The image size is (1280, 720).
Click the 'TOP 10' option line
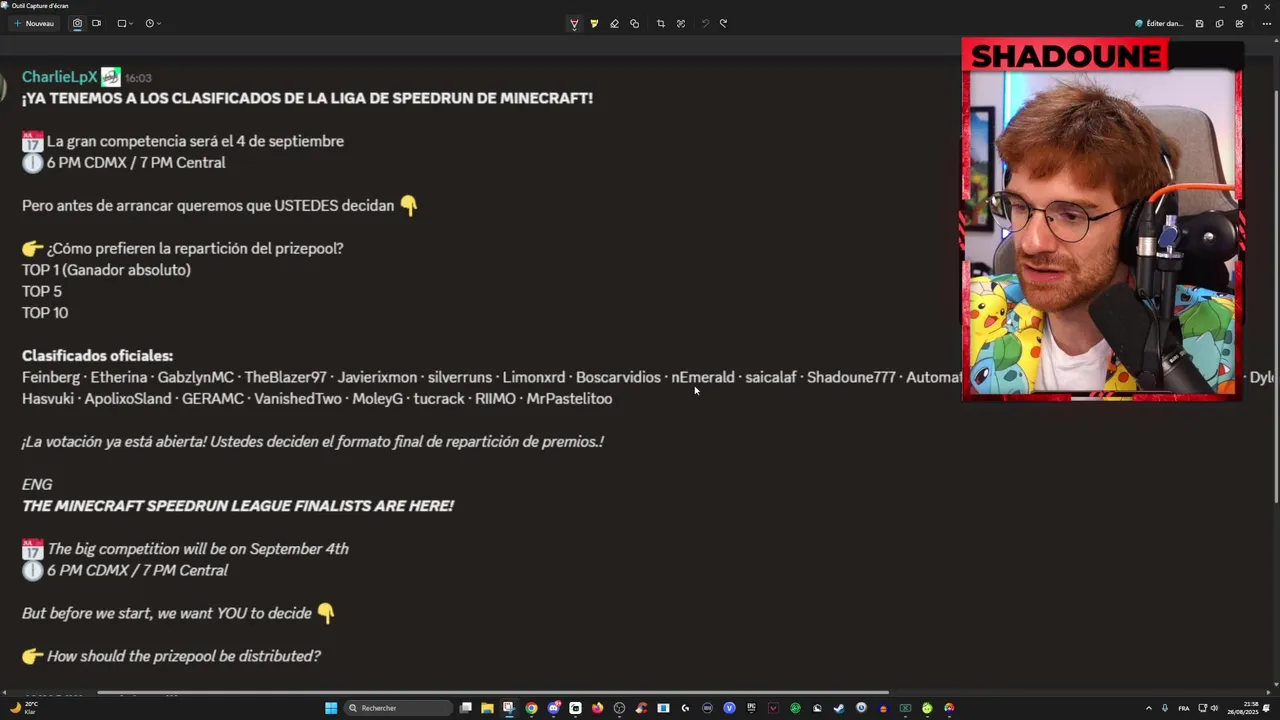(45, 313)
